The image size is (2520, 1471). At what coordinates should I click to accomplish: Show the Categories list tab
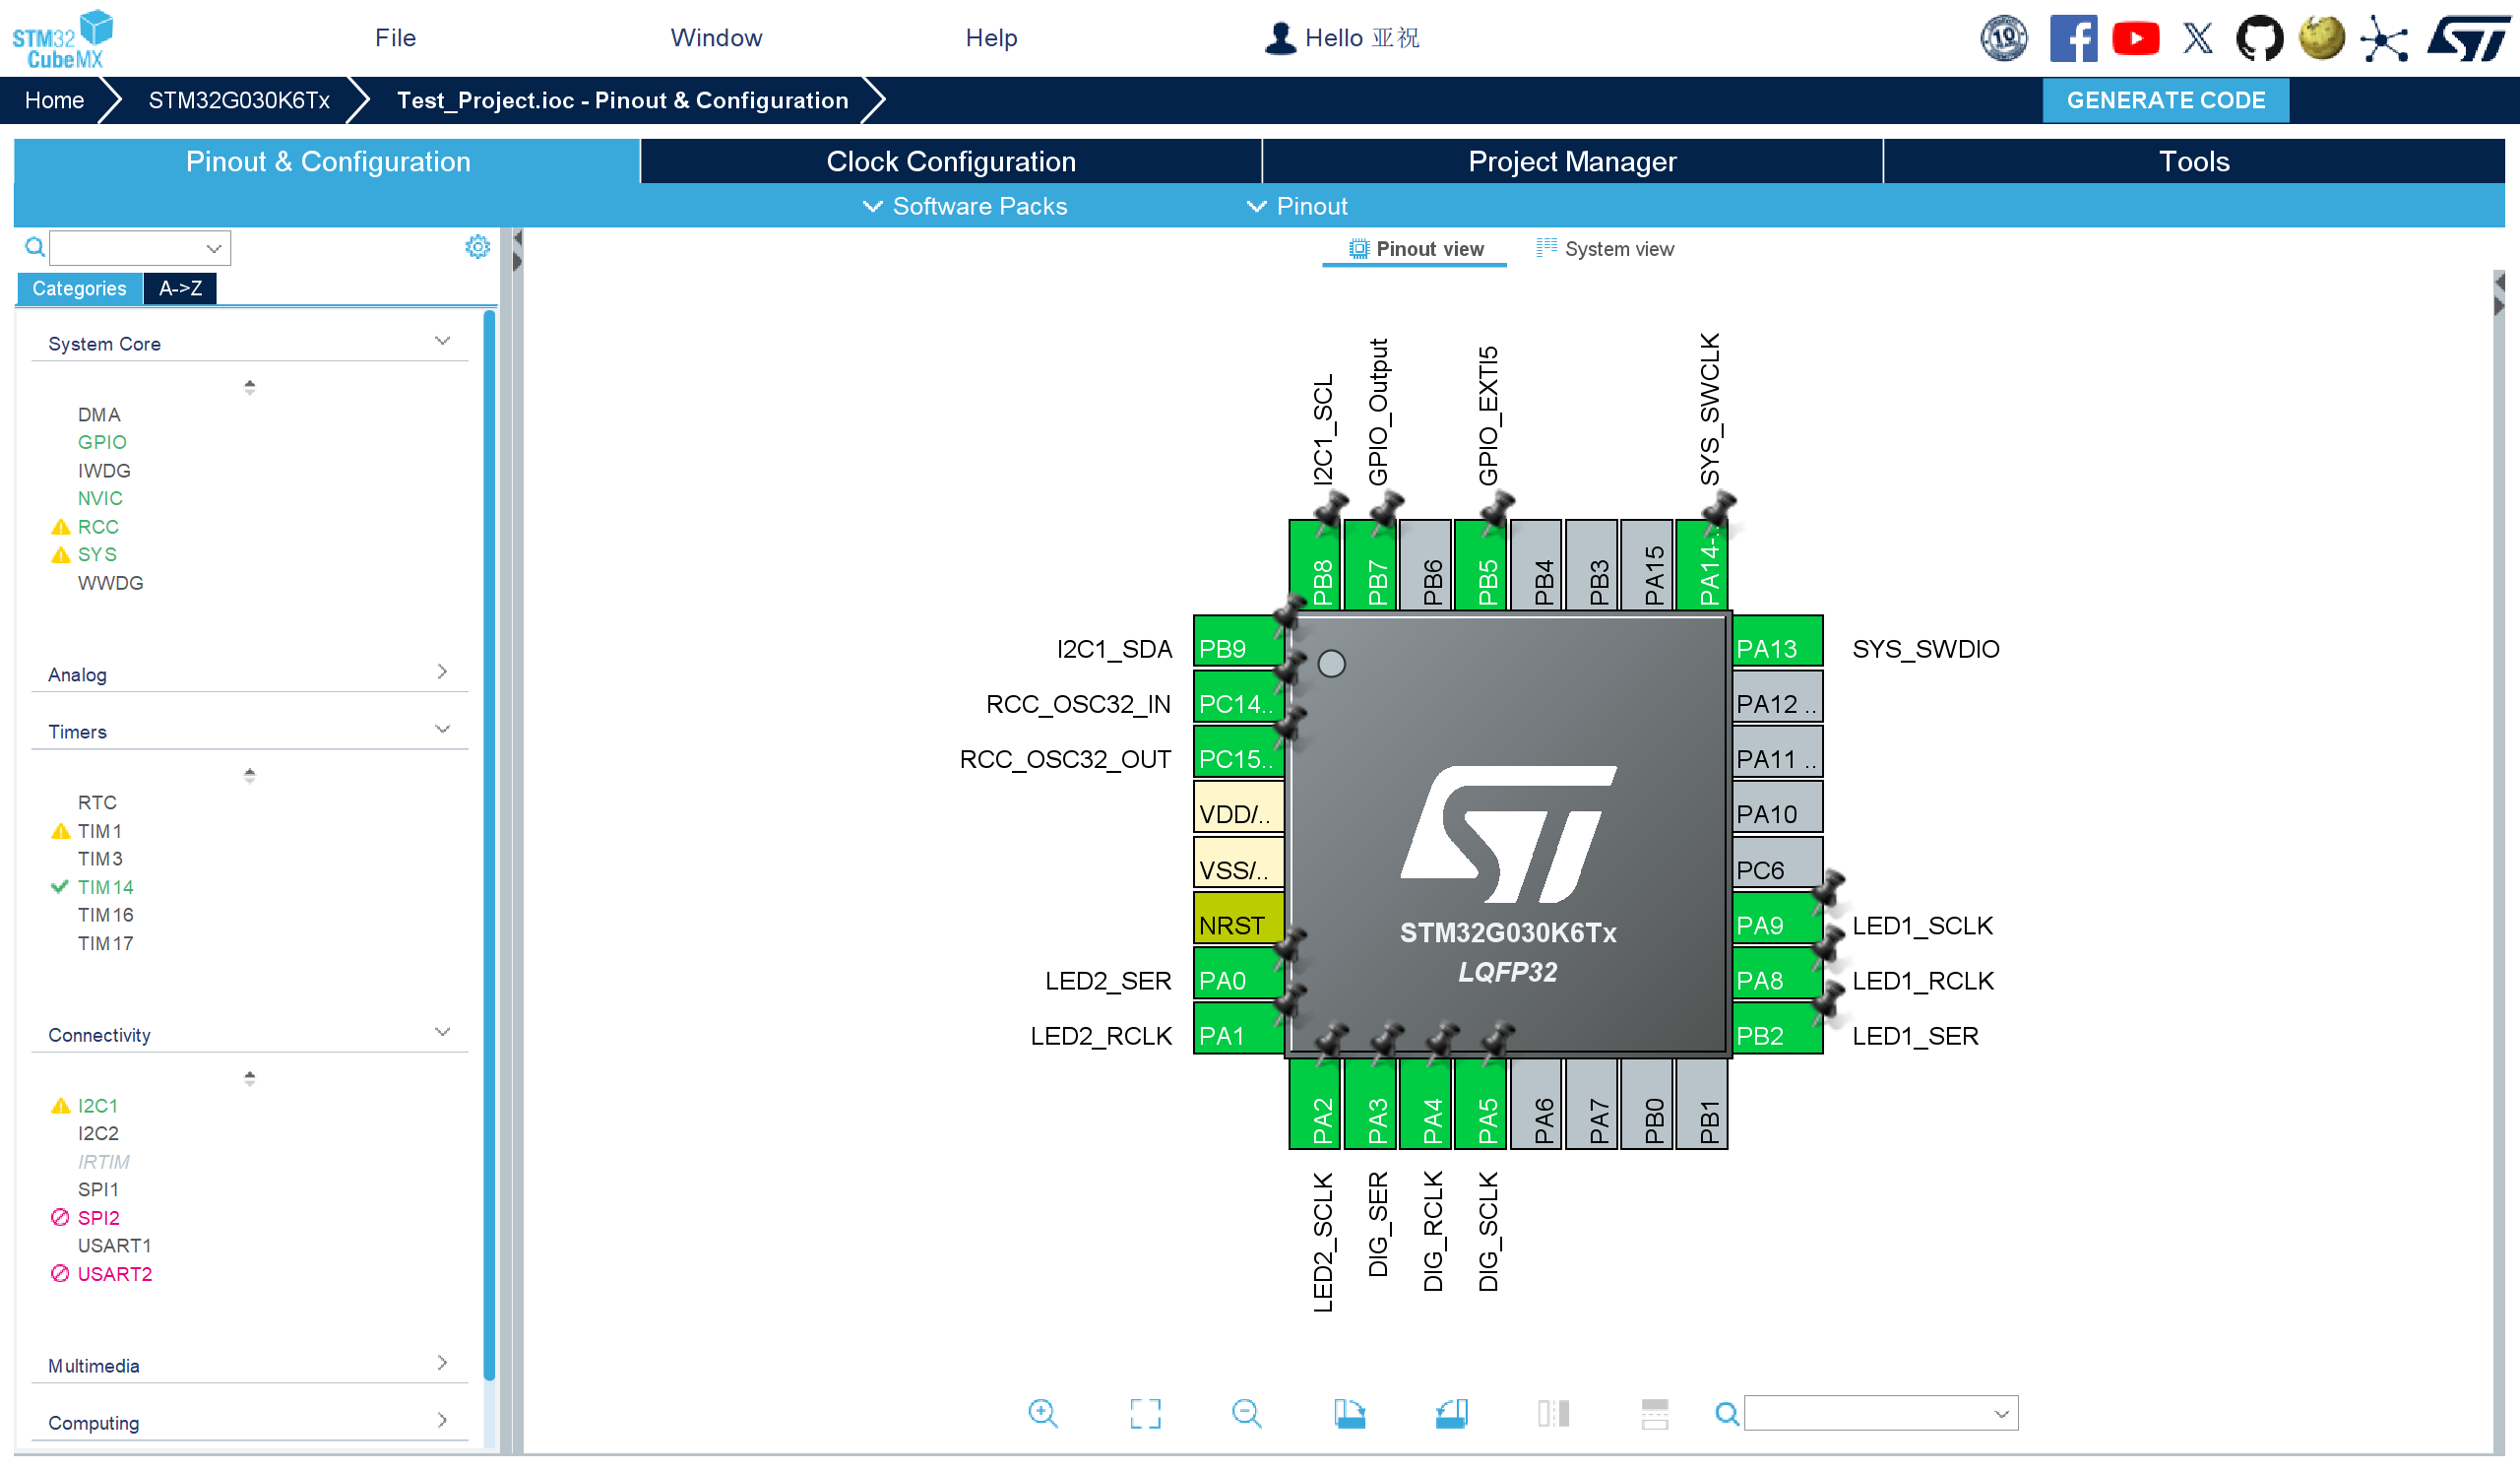coord(79,288)
